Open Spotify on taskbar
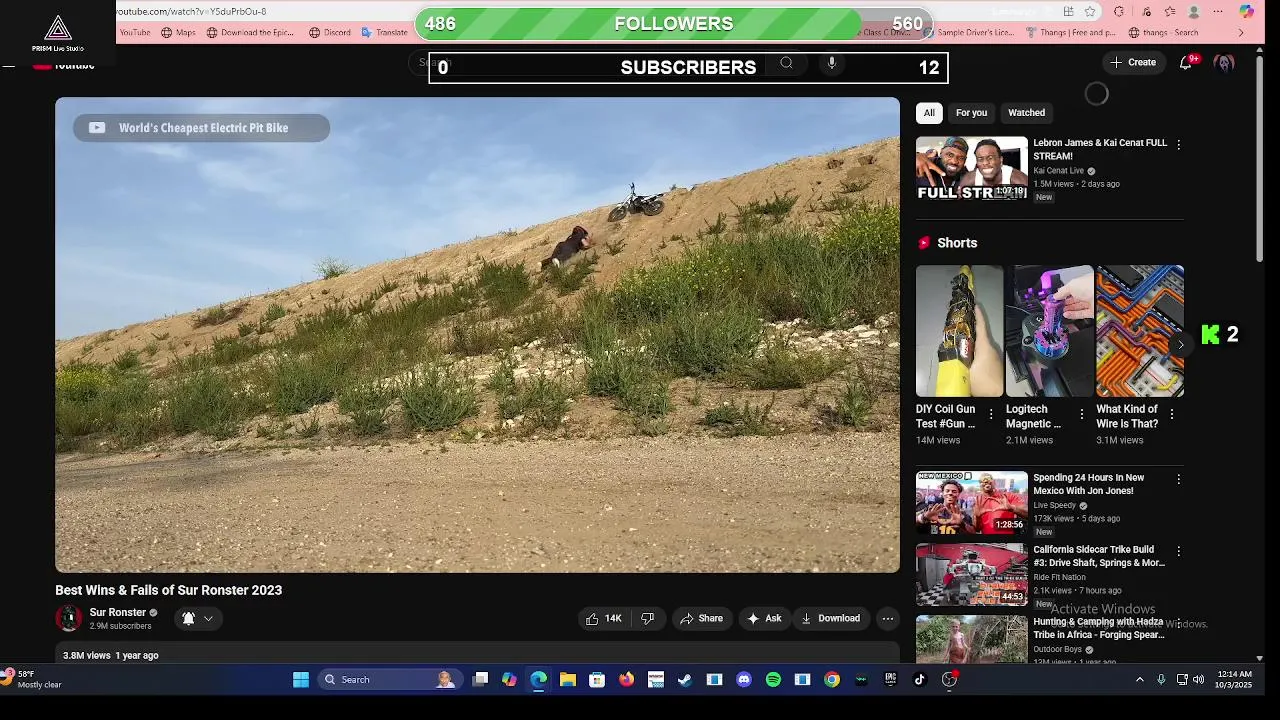The image size is (1280, 720). click(773, 680)
